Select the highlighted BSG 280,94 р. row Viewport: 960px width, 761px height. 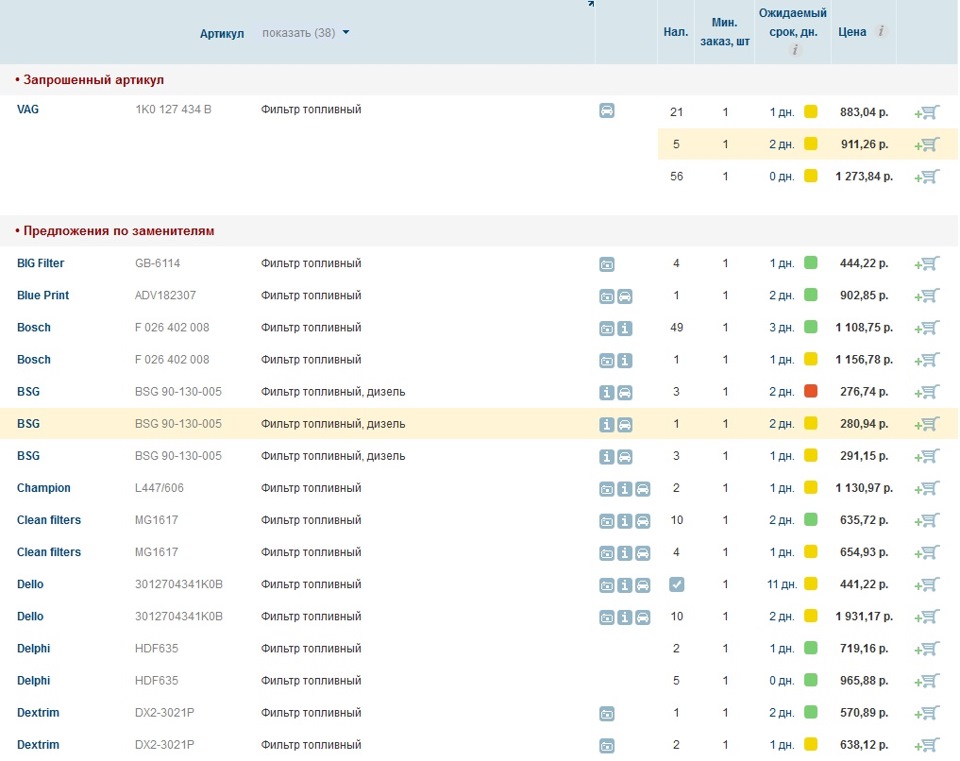[x=479, y=424]
